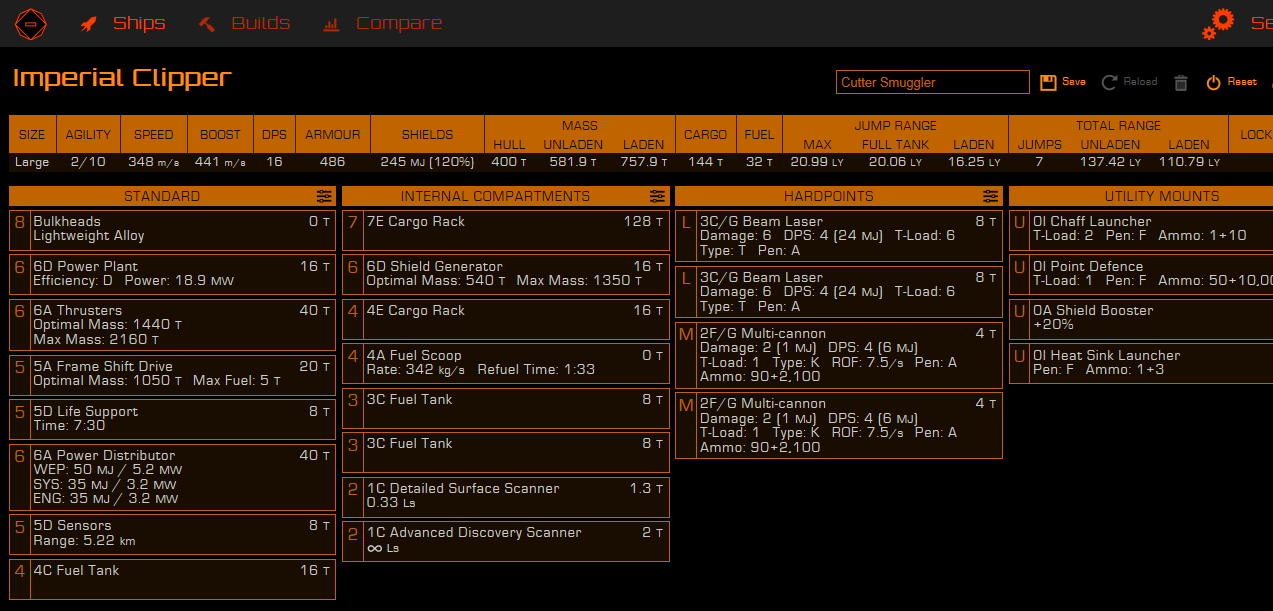Select the 6A Thrusters slot
The height and width of the screenshot is (611, 1273).
pos(172,325)
